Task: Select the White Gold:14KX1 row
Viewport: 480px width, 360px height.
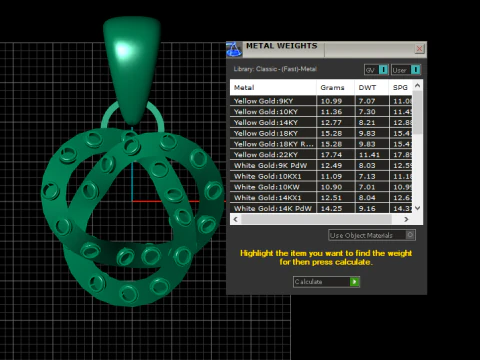Action: [321, 198]
